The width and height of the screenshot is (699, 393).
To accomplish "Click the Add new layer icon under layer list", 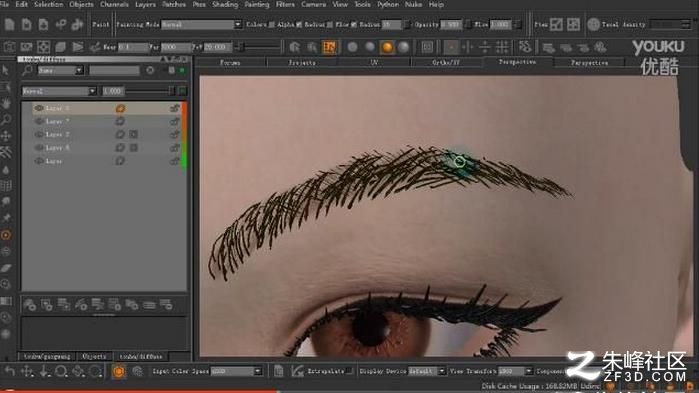I will tap(29, 305).
